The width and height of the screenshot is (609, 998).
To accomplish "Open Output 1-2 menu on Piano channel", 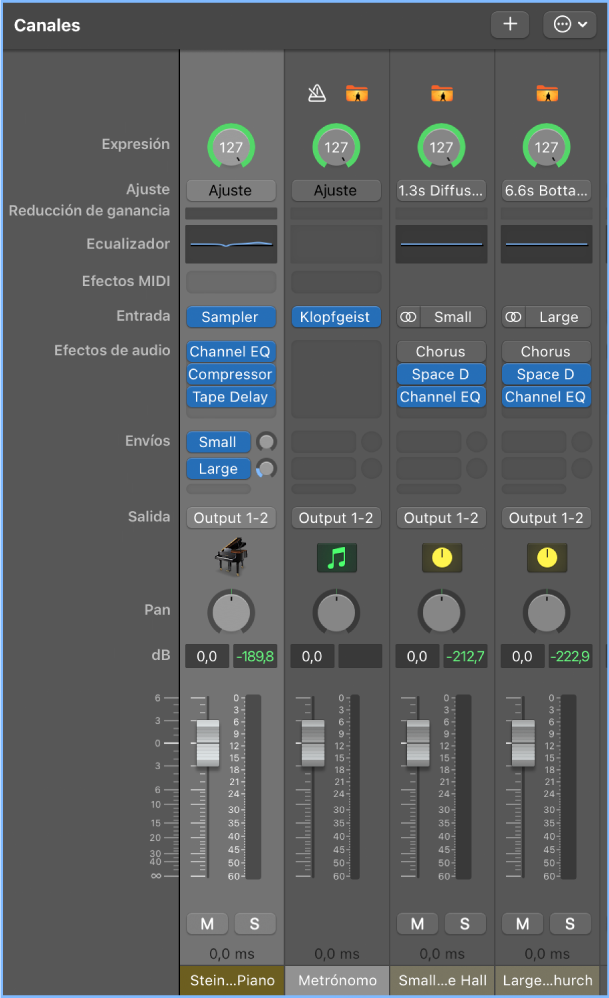I will pos(231,518).
